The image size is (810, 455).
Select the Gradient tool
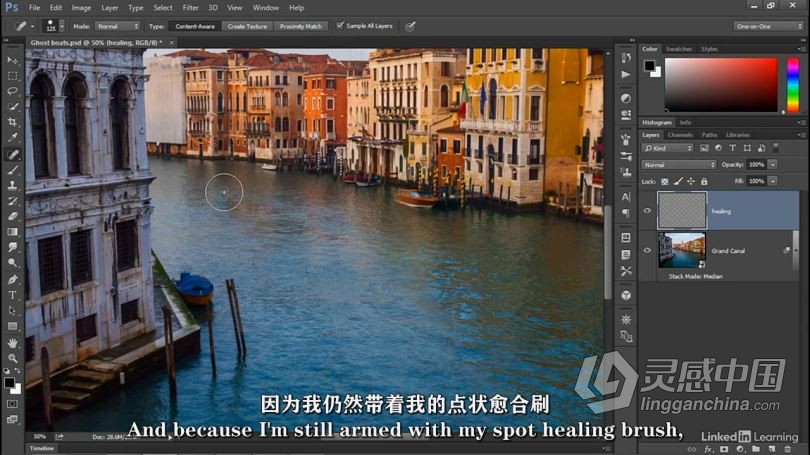coord(12,232)
